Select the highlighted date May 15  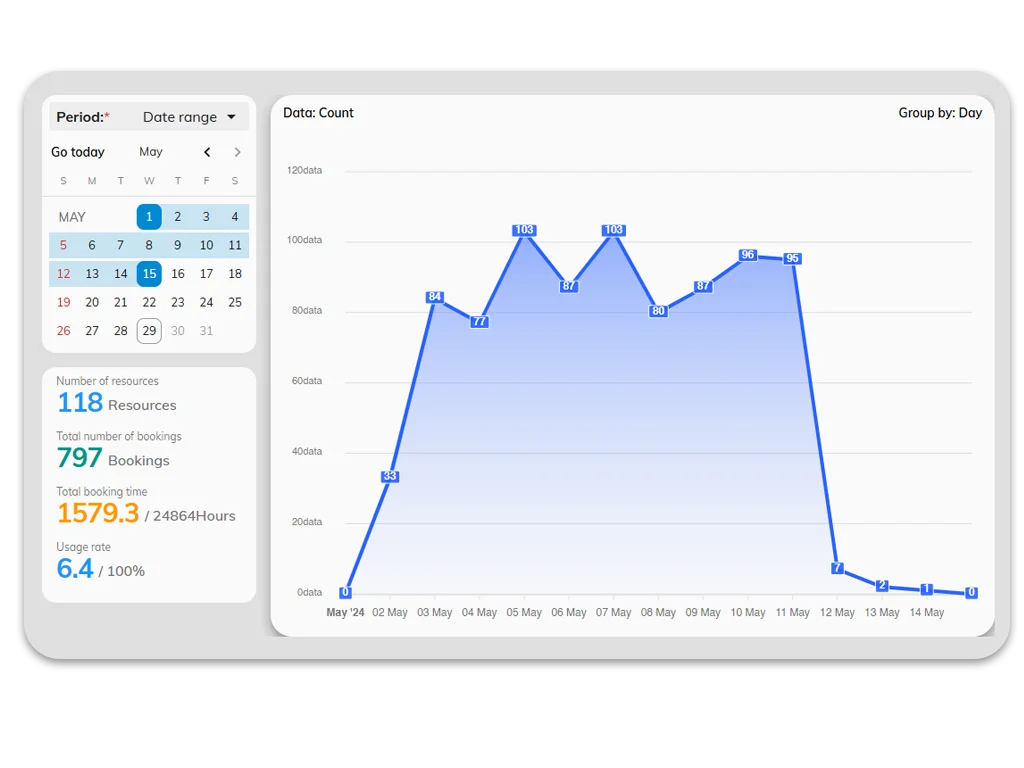coord(149,273)
